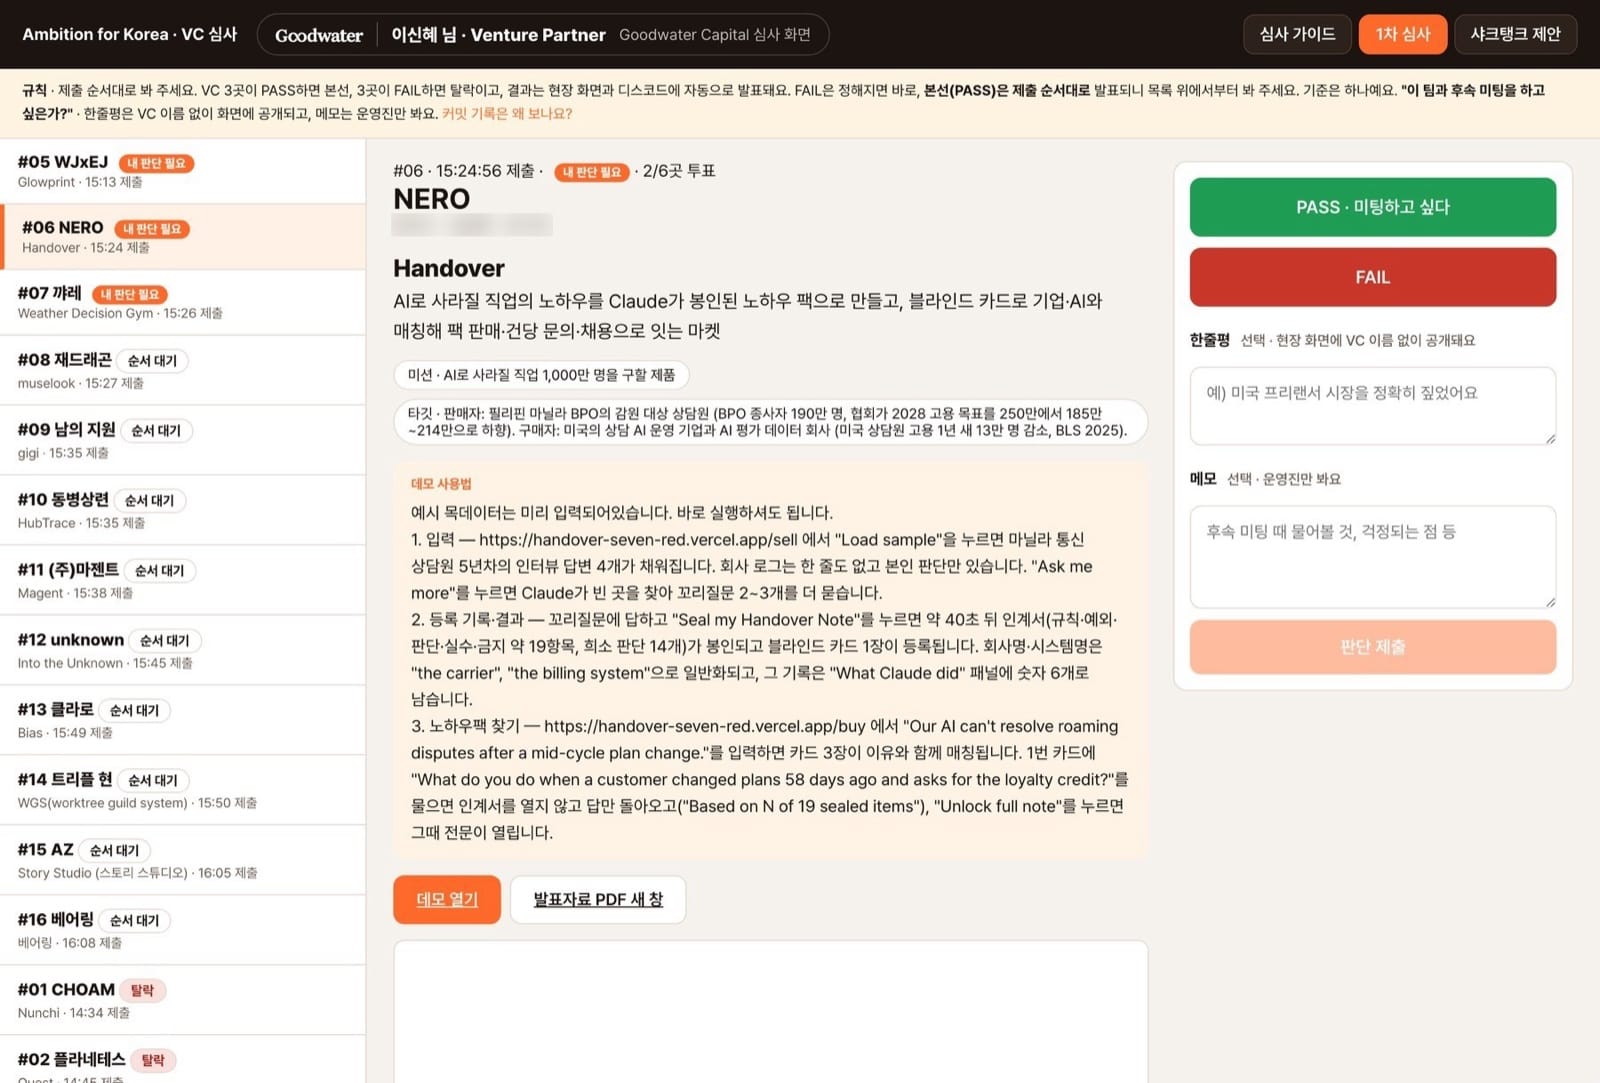
Task: Click 2/6곳 투표 vote count
Action: (679, 171)
